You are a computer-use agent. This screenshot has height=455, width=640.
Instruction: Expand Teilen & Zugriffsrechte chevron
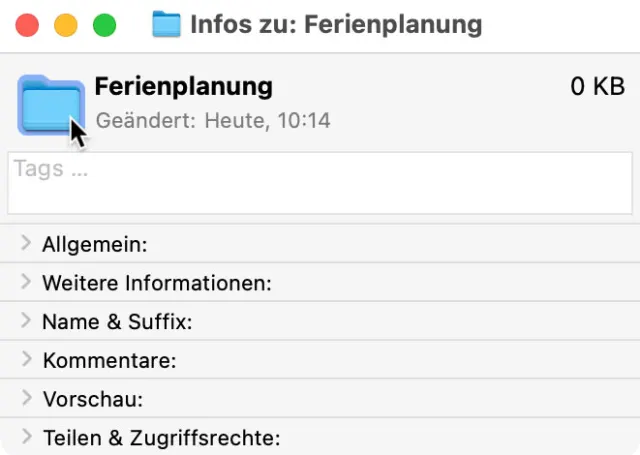(26, 437)
